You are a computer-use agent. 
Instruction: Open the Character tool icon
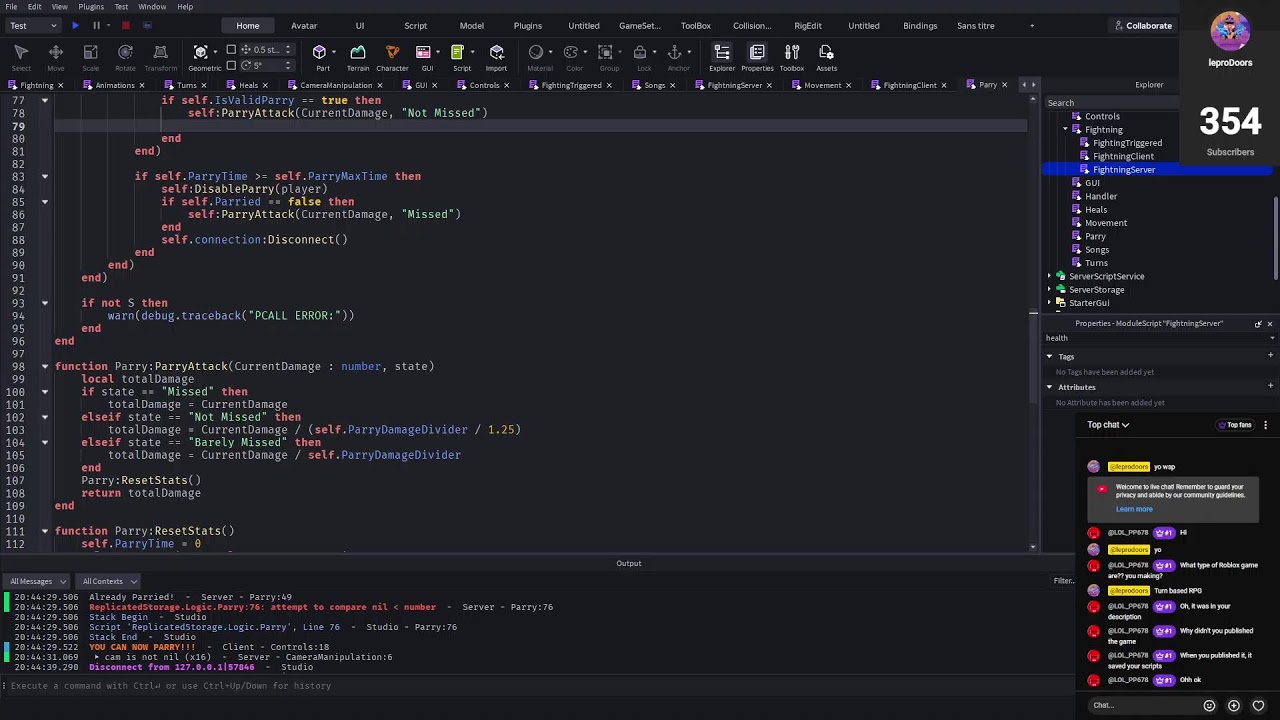click(392, 56)
